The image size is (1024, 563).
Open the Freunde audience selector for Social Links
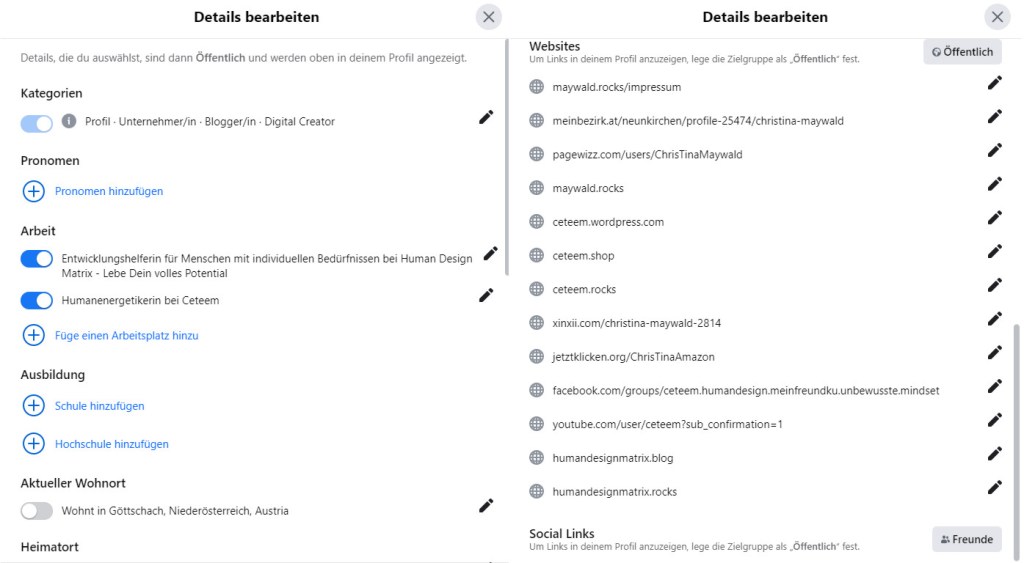(x=966, y=539)
